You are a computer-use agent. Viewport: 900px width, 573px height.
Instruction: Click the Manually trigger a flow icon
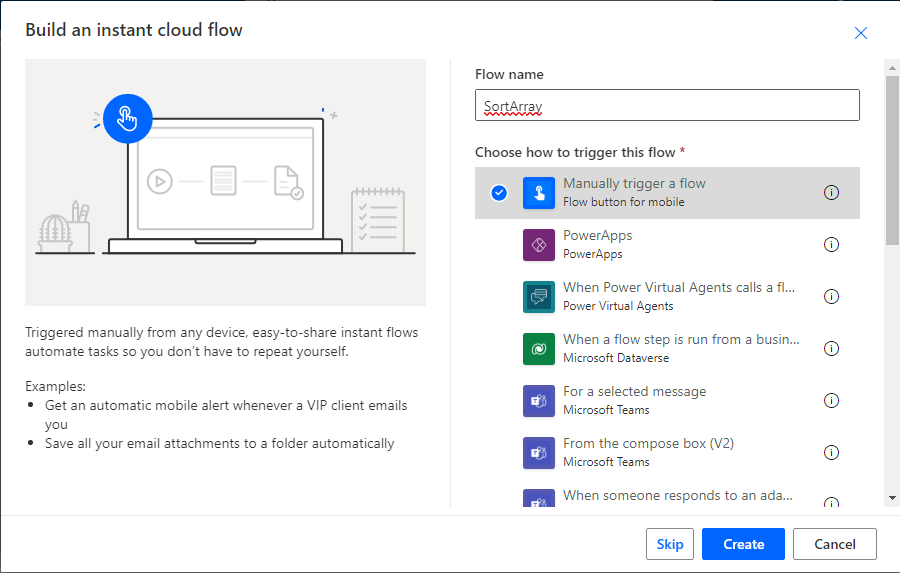pos(538,193)
